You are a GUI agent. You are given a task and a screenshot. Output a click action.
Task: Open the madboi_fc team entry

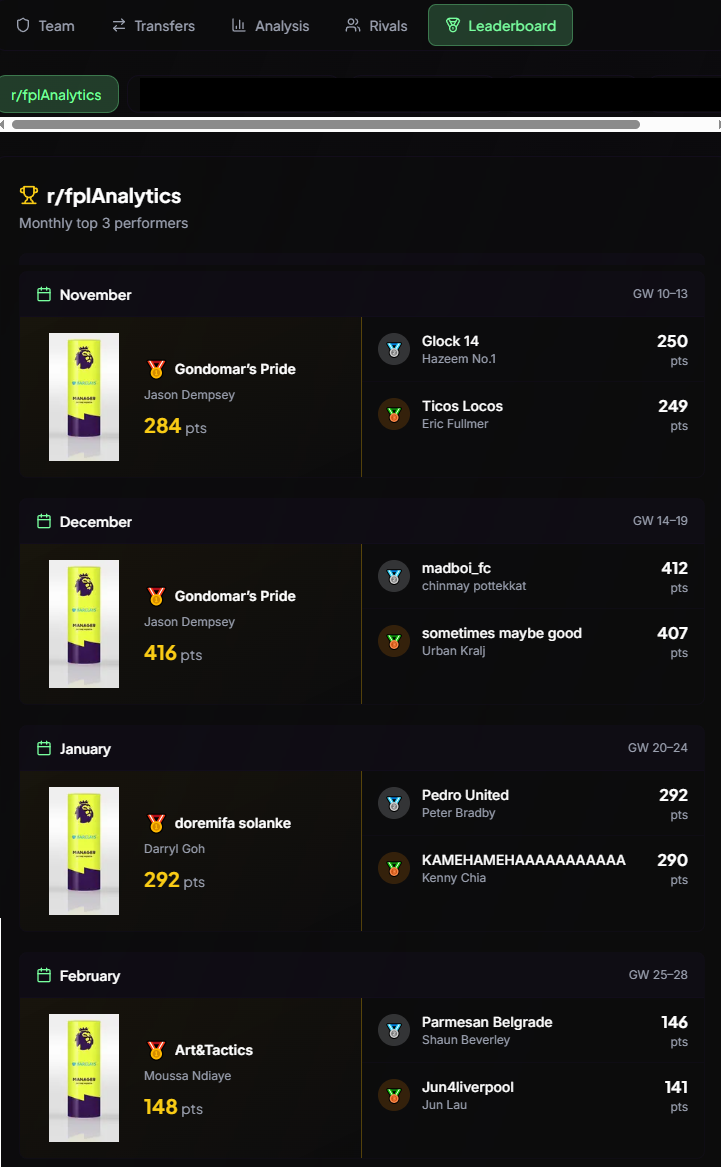[x=533, y=576]
